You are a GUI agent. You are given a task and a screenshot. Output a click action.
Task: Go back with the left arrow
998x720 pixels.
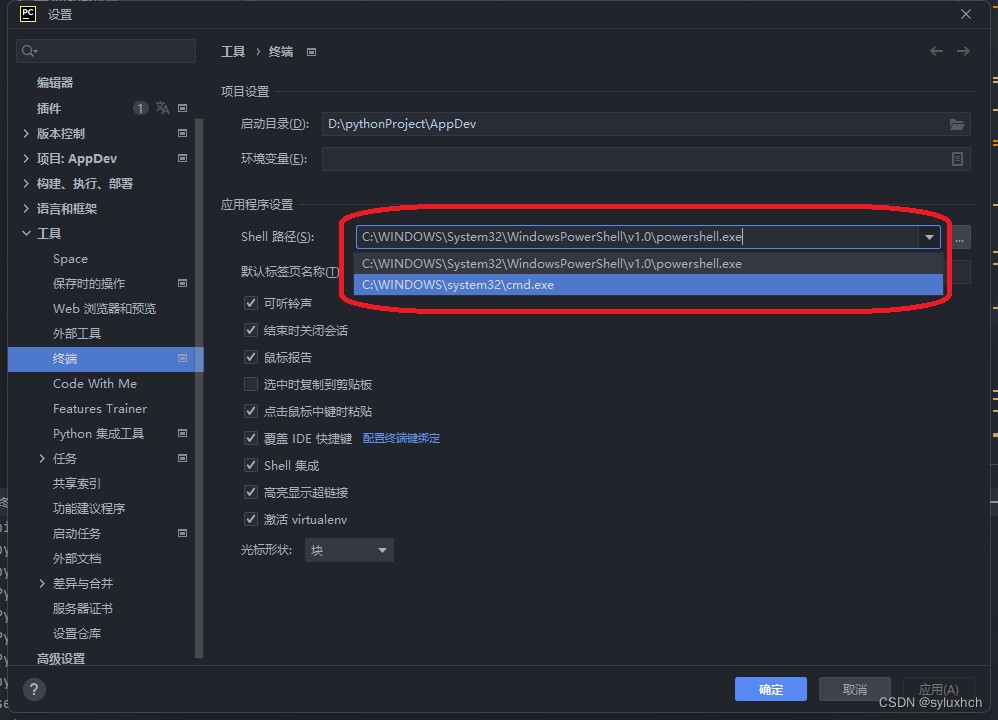936,51
